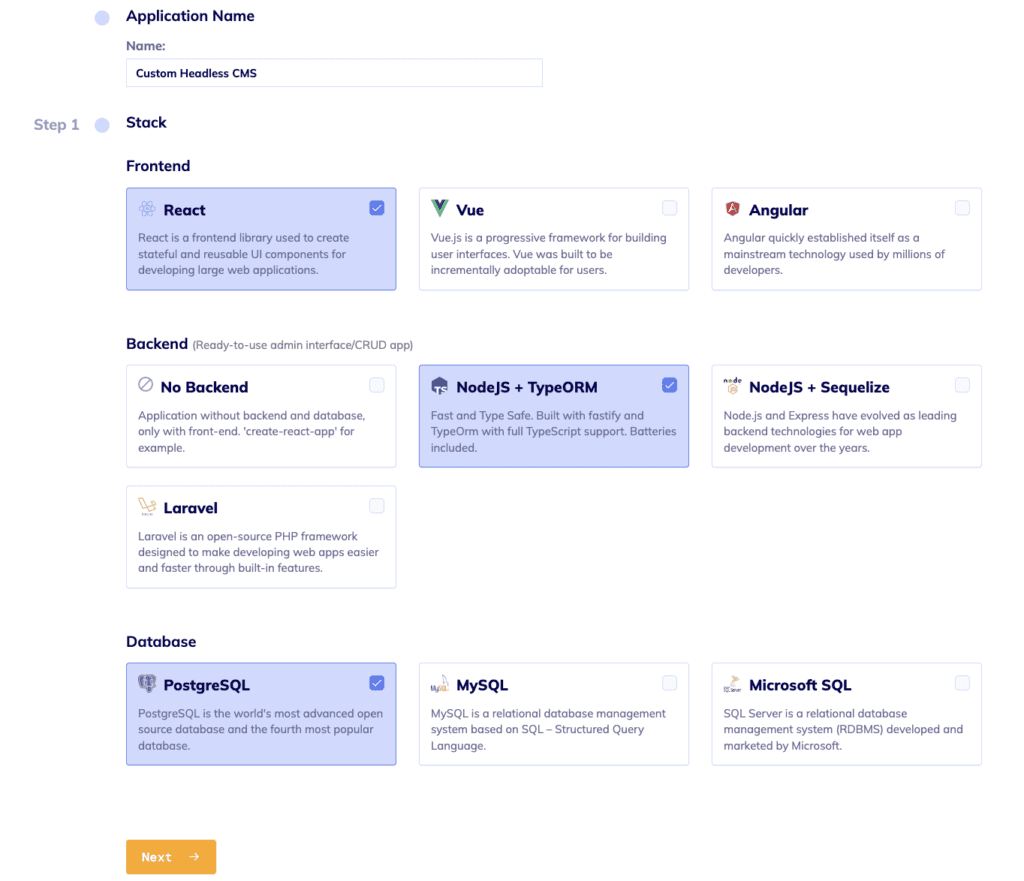Click the NodeJS Sequelize logo icon
The image size is (1024, 881).
click(732, 385)
